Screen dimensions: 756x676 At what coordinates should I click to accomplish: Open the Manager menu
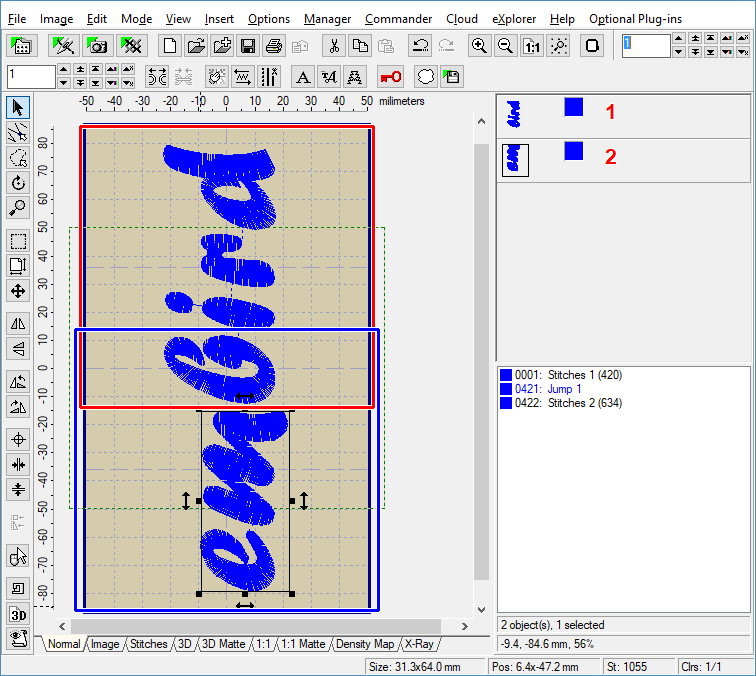point(327,19)
